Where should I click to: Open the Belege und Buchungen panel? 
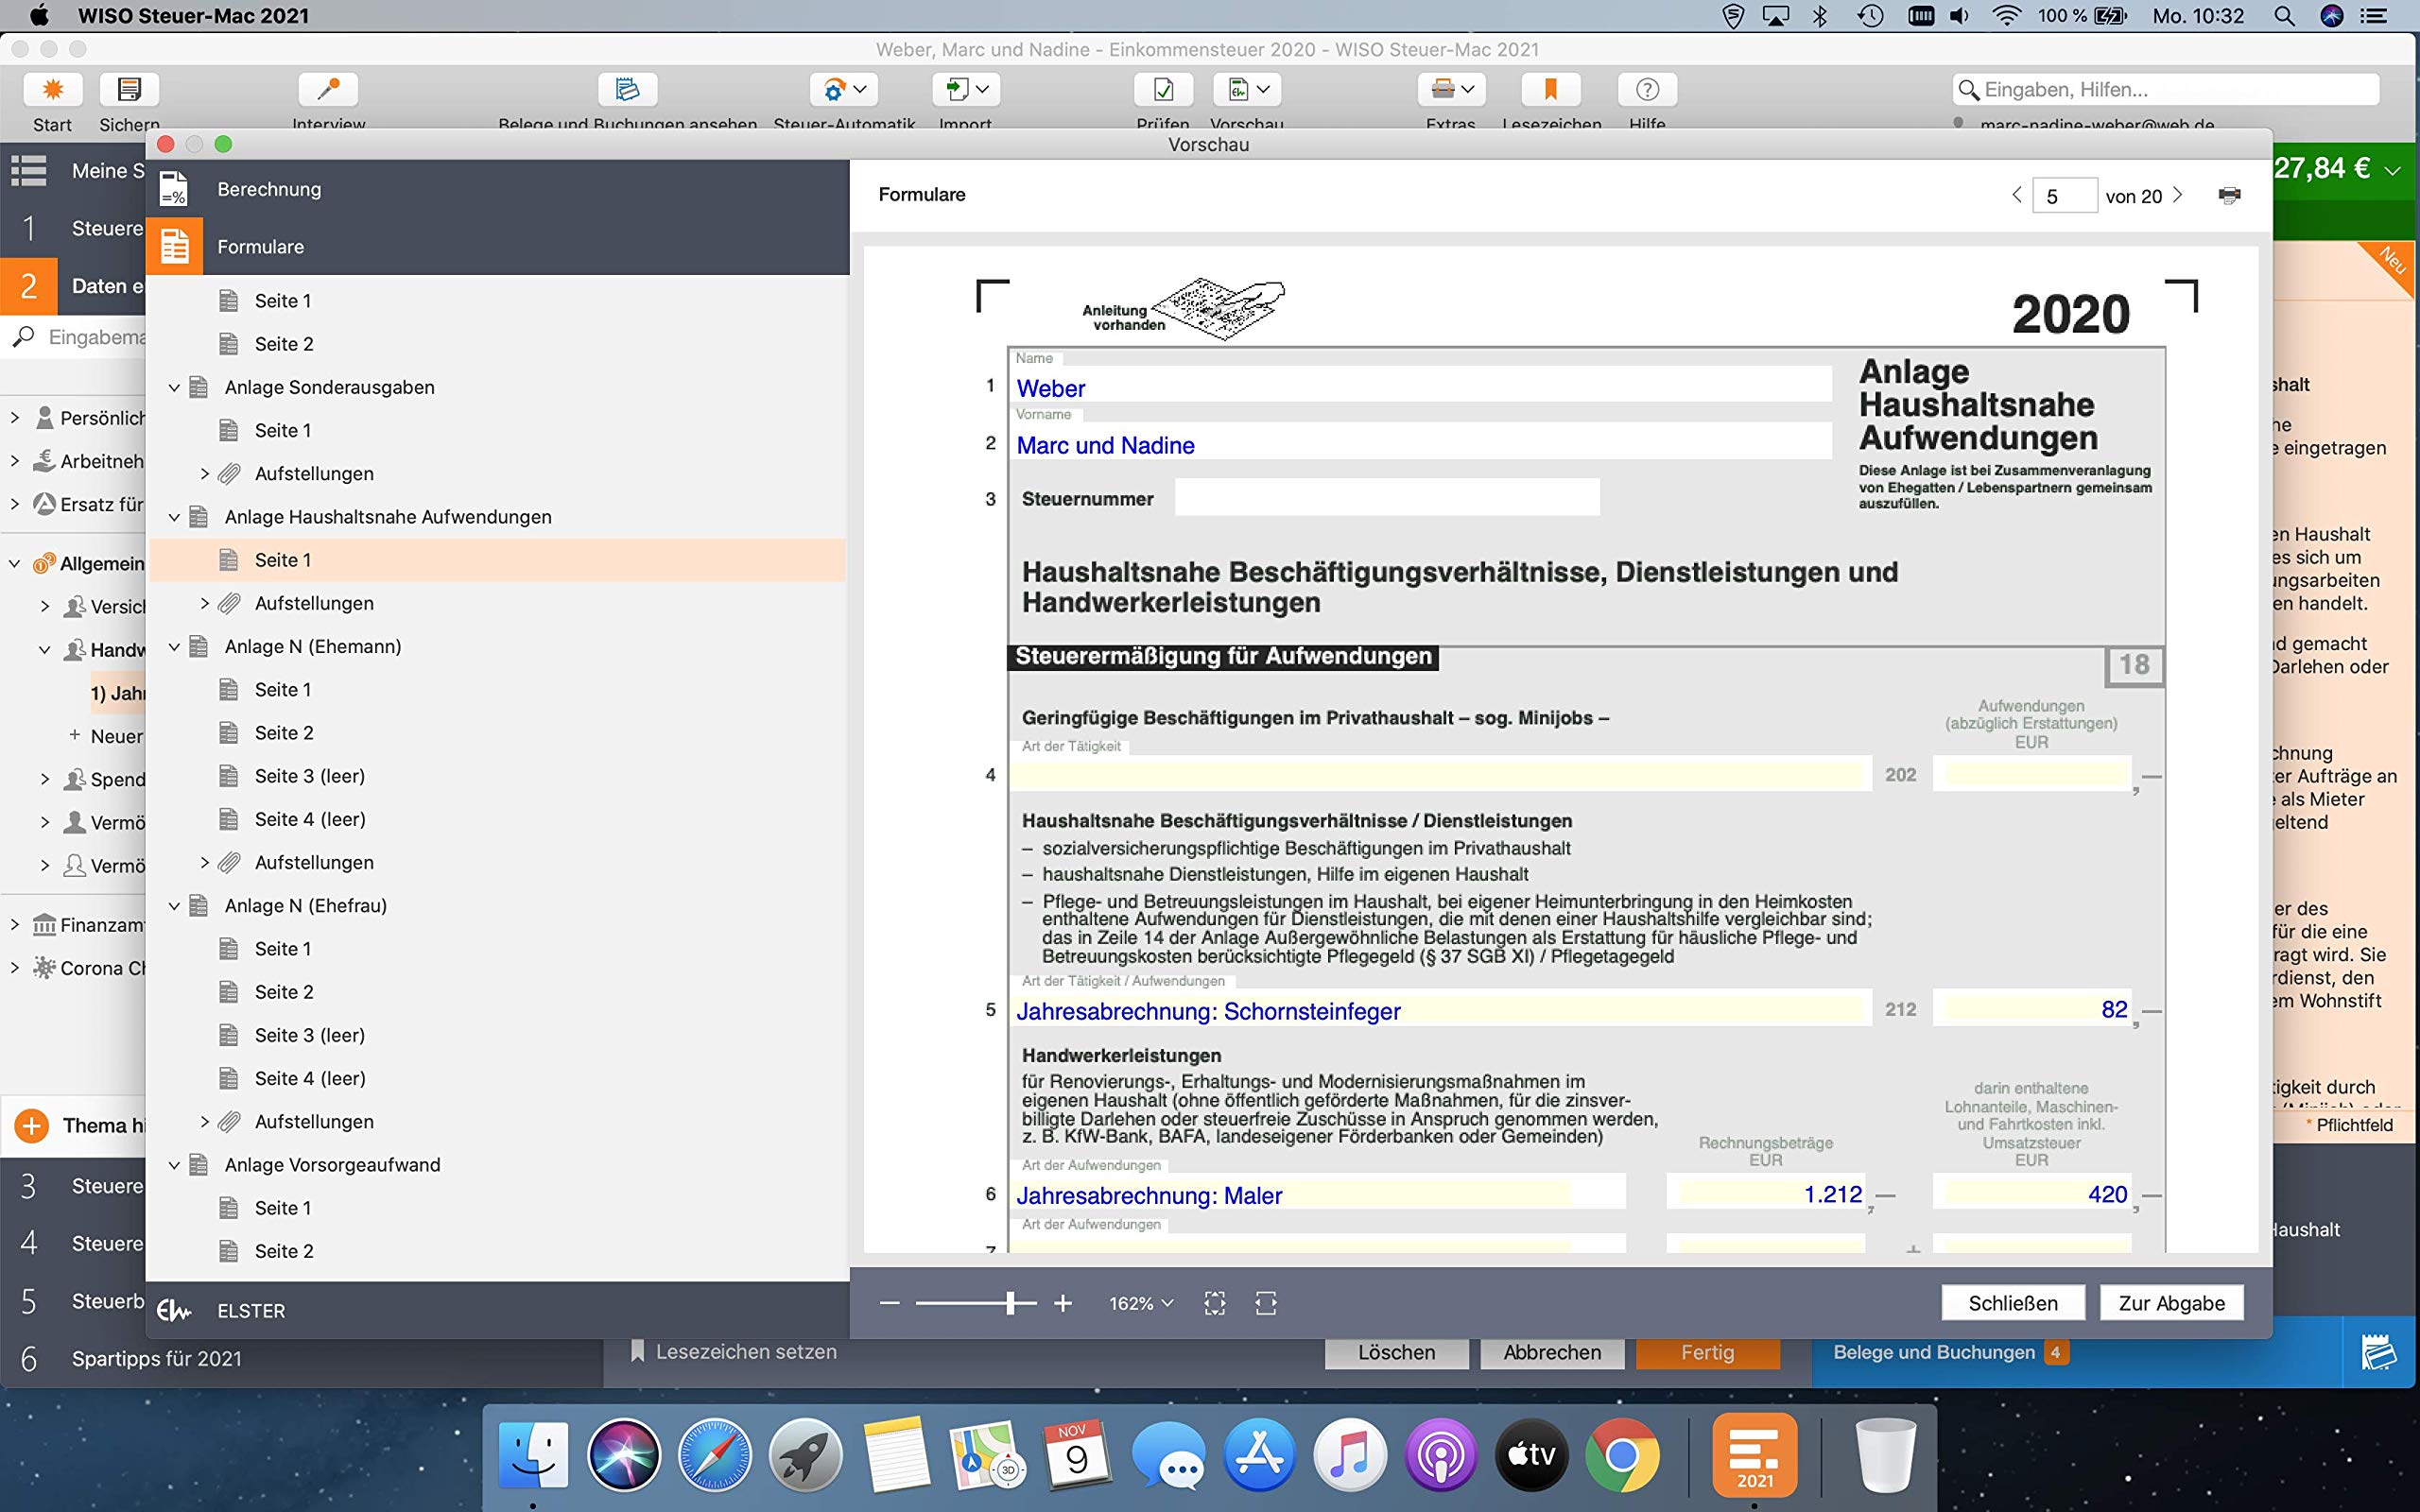coord(1950,1352)
